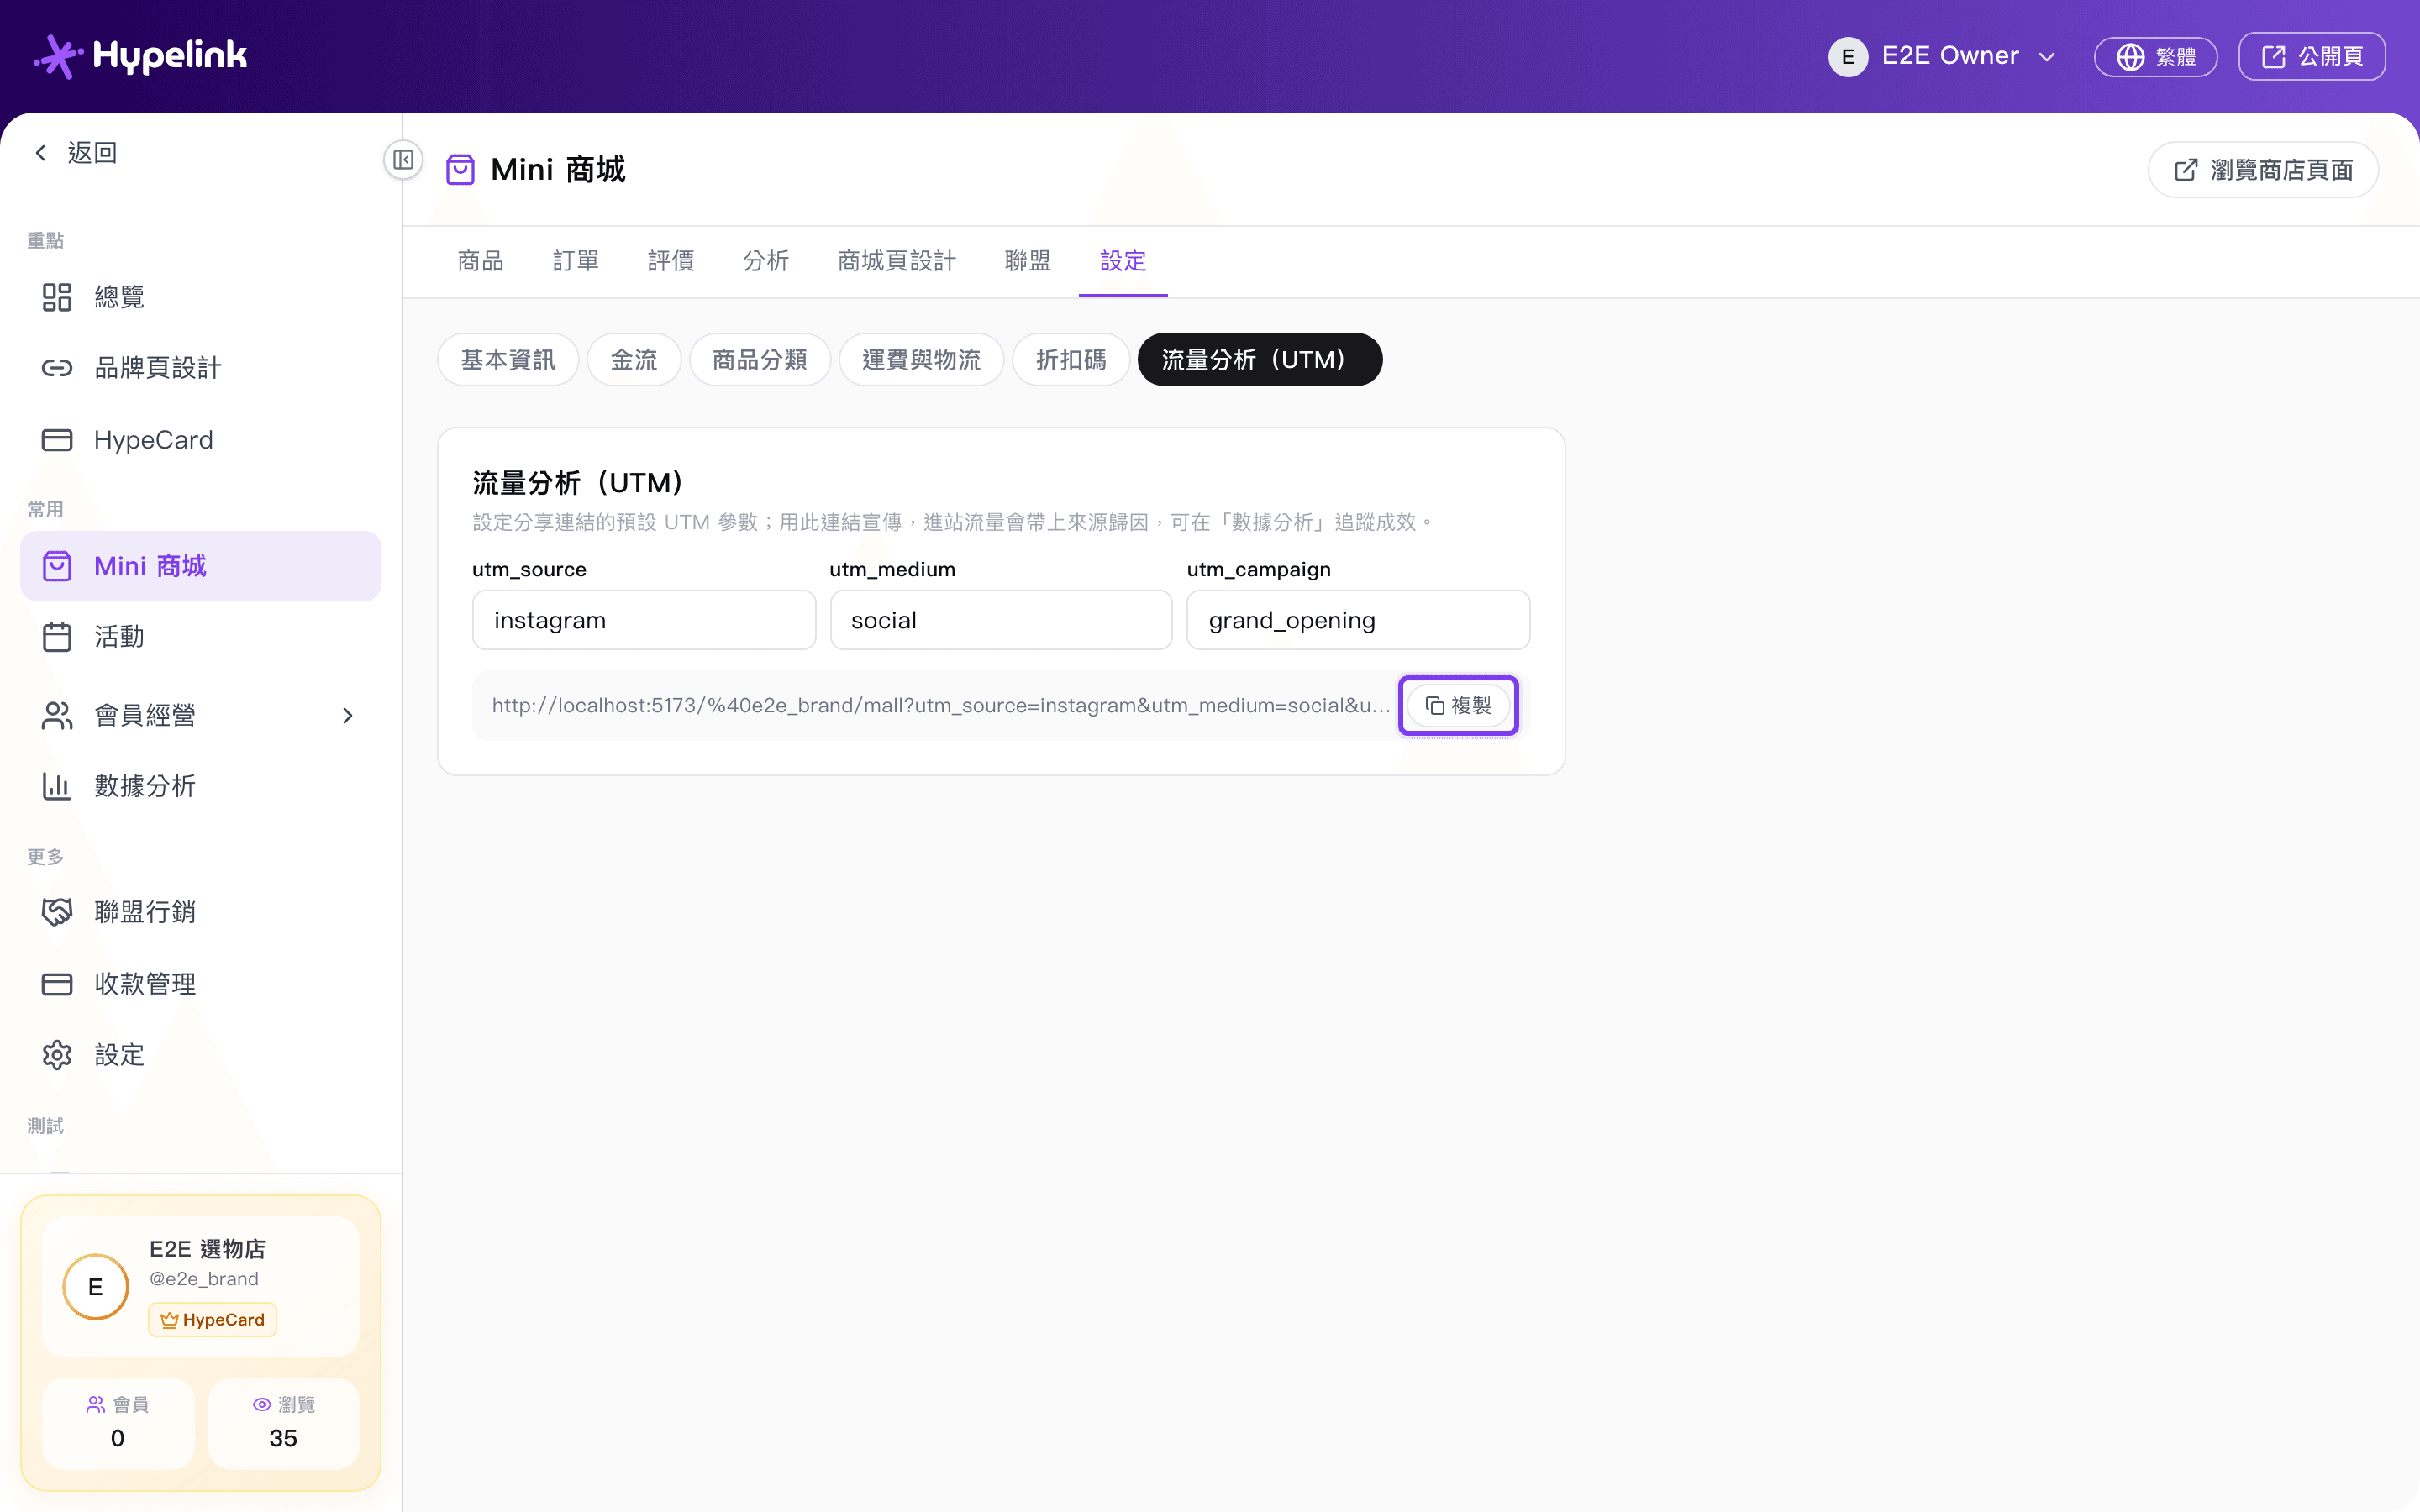Select the 基本資訊 settings pill

[508, 360]
